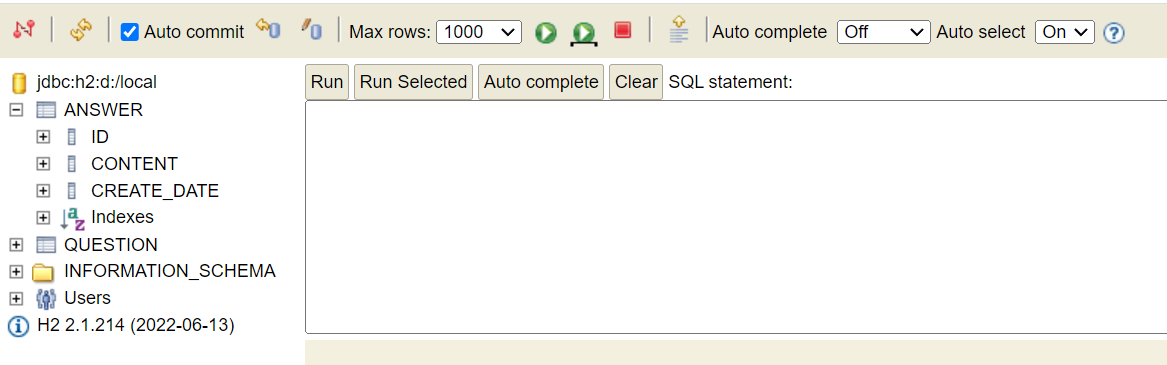Image resolution: width=1167 pixels, height=365 pixels.
Task: Expand the QUESTION table node
Action: [x=16, y=244]
